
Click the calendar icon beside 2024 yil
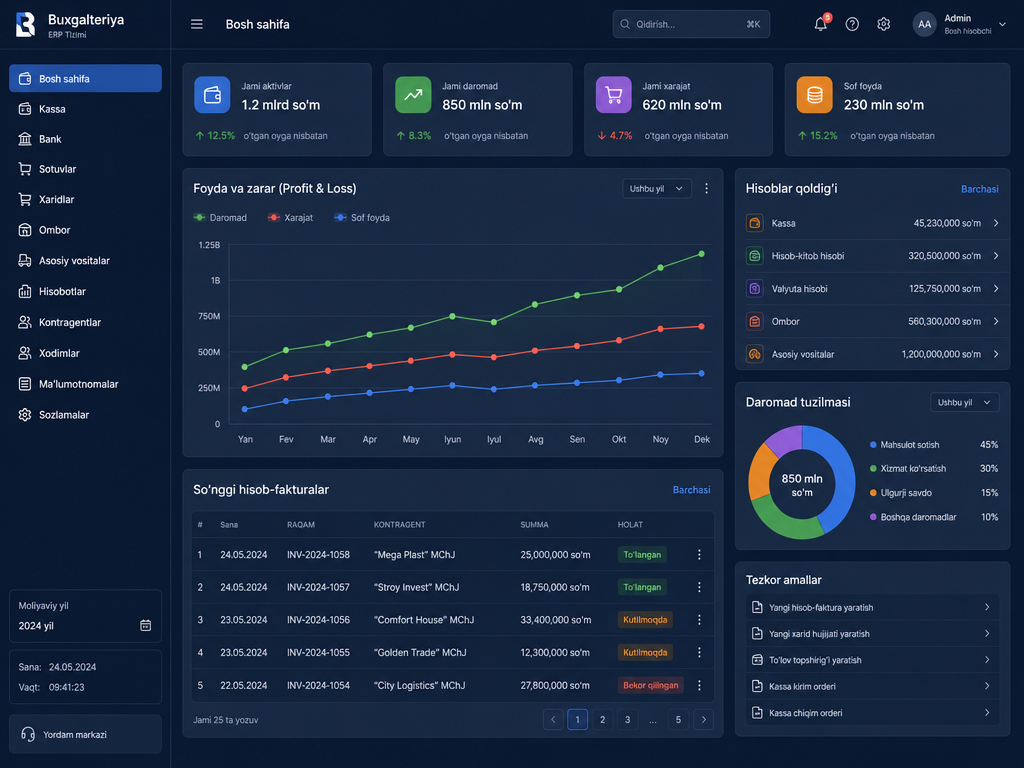pyautogui.click(x=146, y=626)
